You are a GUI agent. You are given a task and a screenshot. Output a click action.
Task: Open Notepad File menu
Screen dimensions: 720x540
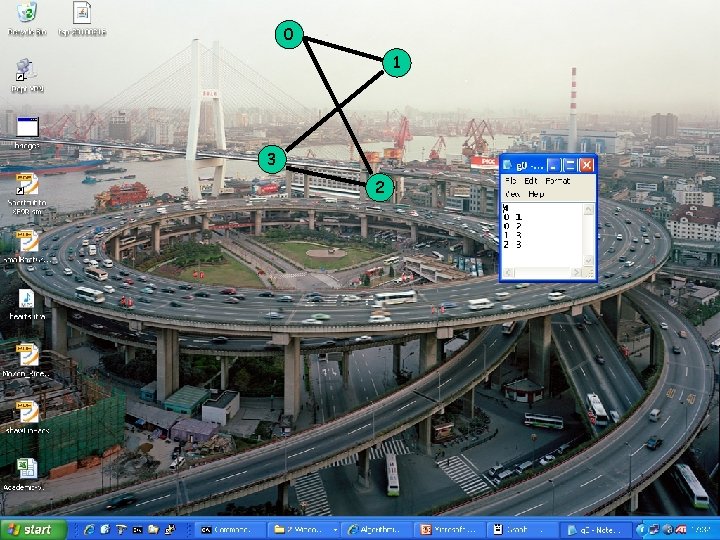click(x=510, y=181)
